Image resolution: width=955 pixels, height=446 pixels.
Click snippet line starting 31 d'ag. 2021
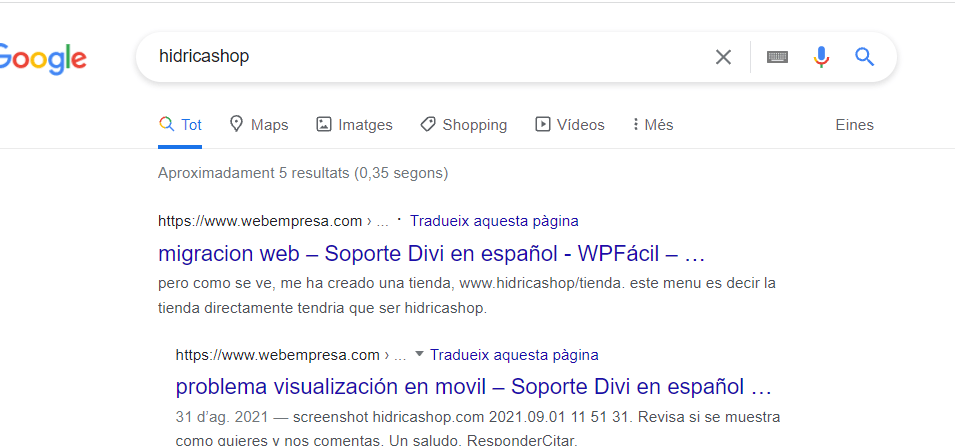(x=478, y=418)
